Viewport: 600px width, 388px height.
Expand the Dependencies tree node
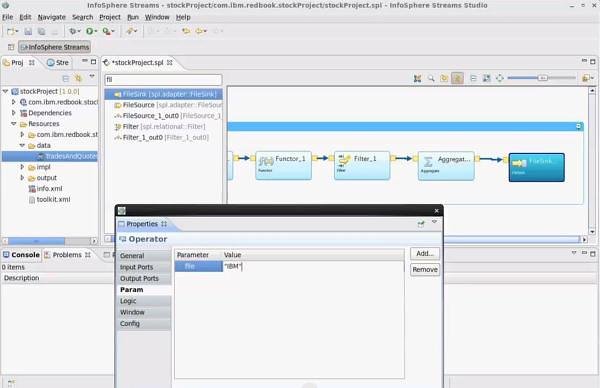[x=14, y=113]
